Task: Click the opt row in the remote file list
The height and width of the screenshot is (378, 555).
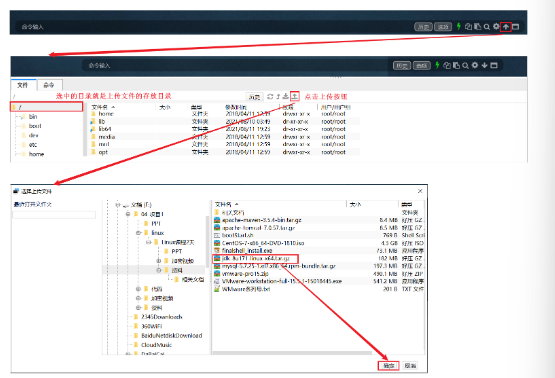Action: click(224, 152)
